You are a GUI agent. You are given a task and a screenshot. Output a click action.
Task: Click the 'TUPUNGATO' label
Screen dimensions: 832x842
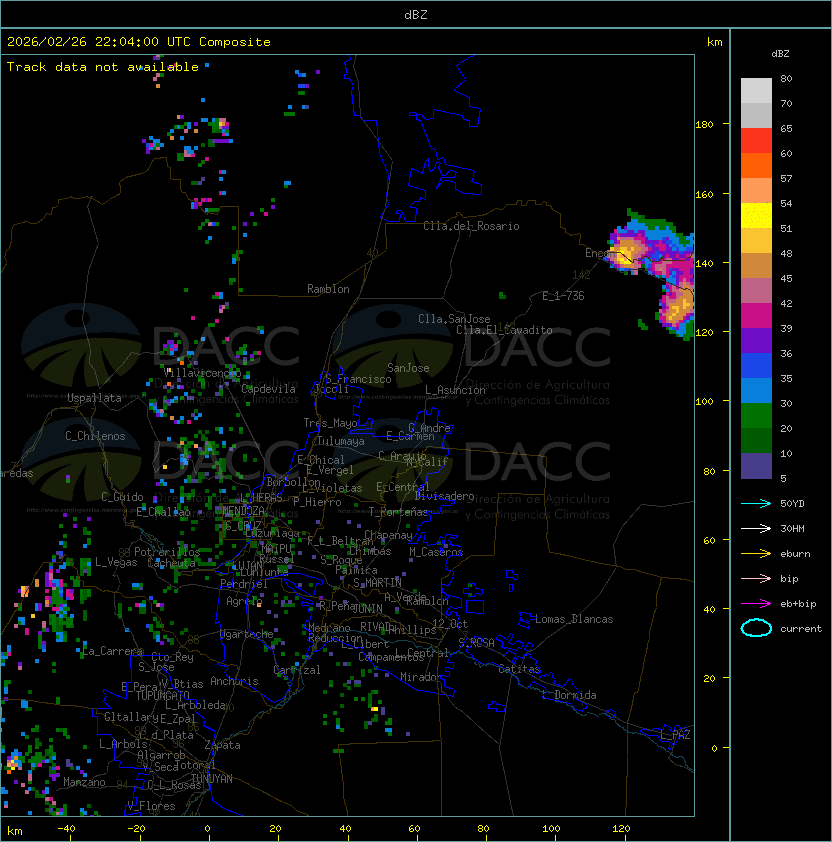(x=162, y=695)
